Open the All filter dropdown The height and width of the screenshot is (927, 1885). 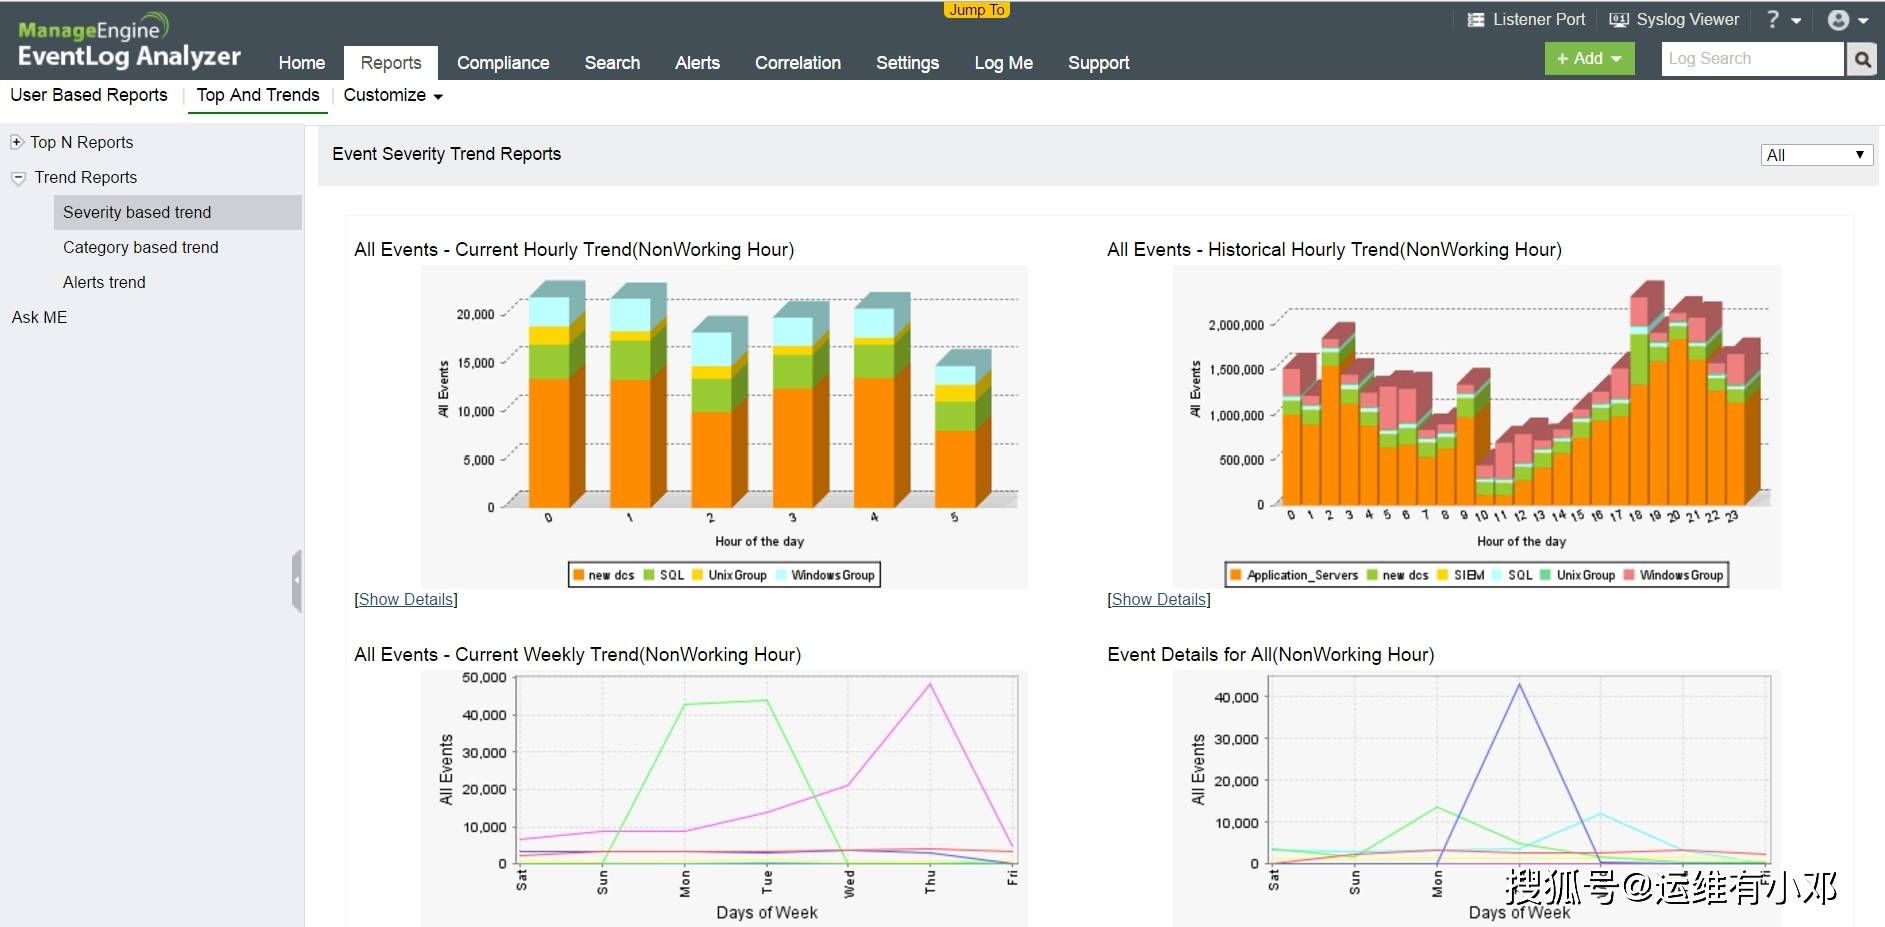coord(1816,155)
